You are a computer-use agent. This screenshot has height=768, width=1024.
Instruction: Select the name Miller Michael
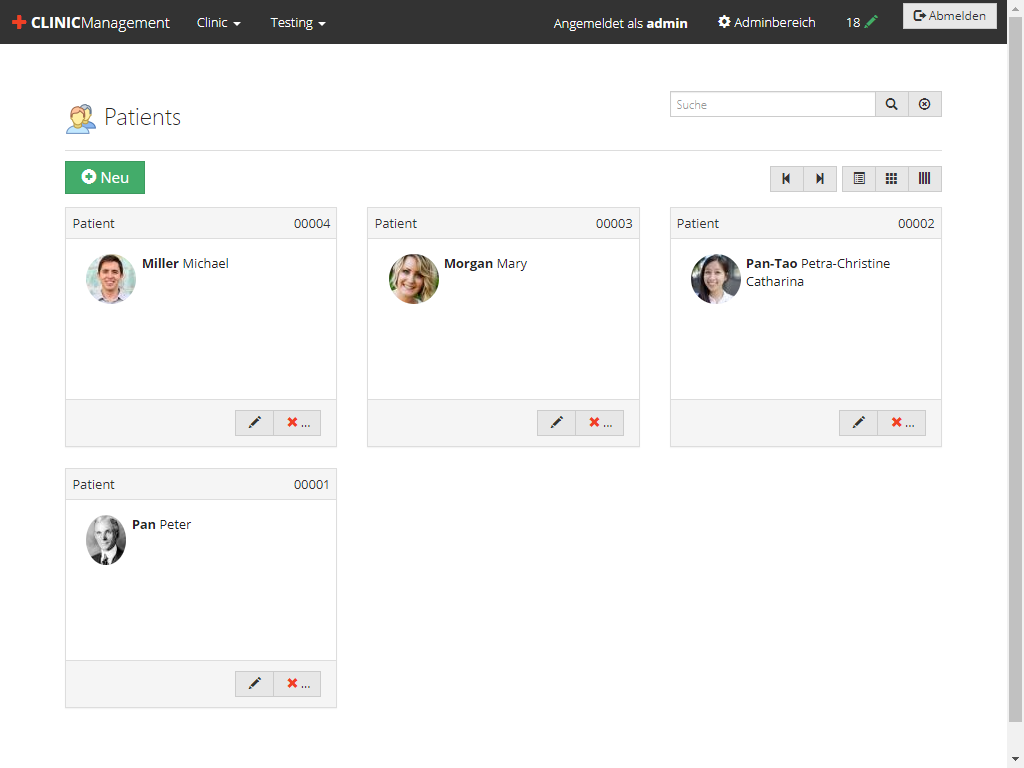(x=185, y=264)
